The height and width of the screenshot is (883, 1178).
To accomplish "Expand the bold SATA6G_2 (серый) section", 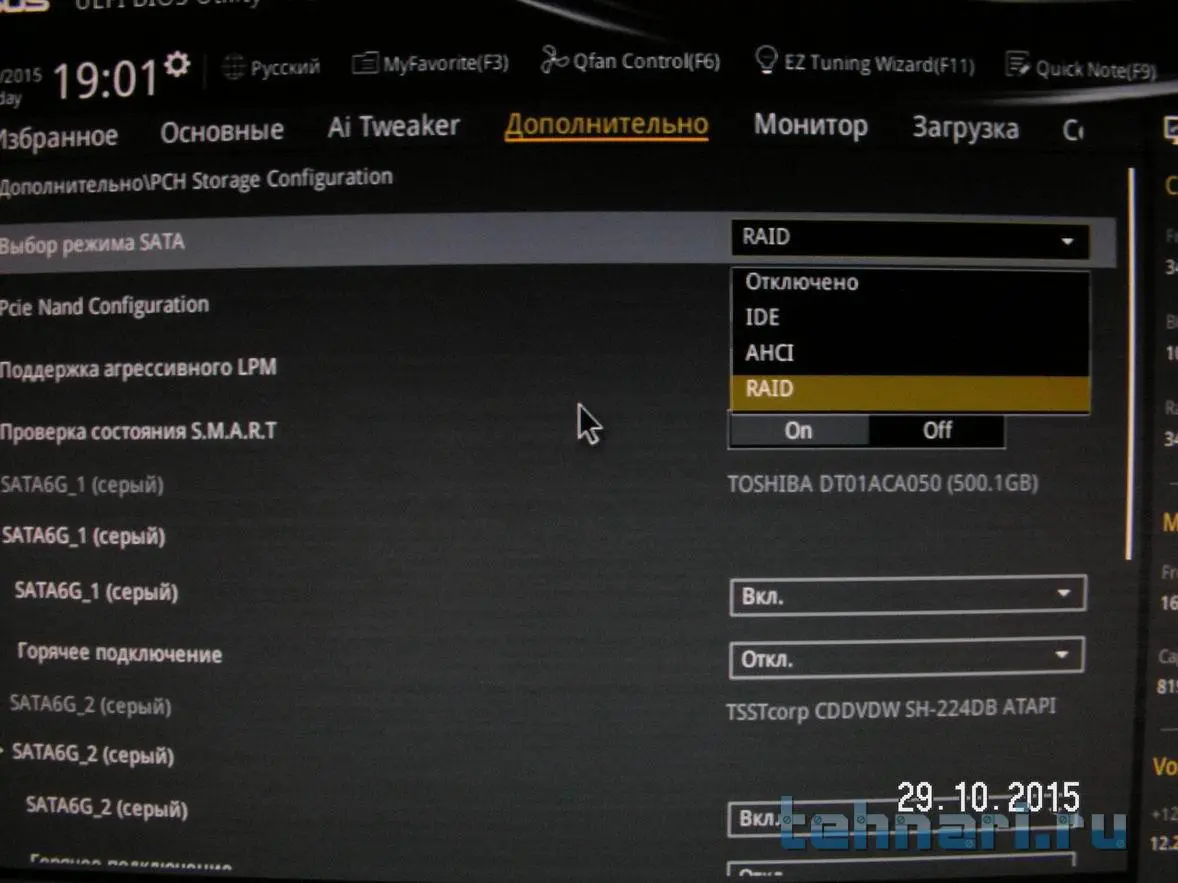I will [x=92, y=754].
